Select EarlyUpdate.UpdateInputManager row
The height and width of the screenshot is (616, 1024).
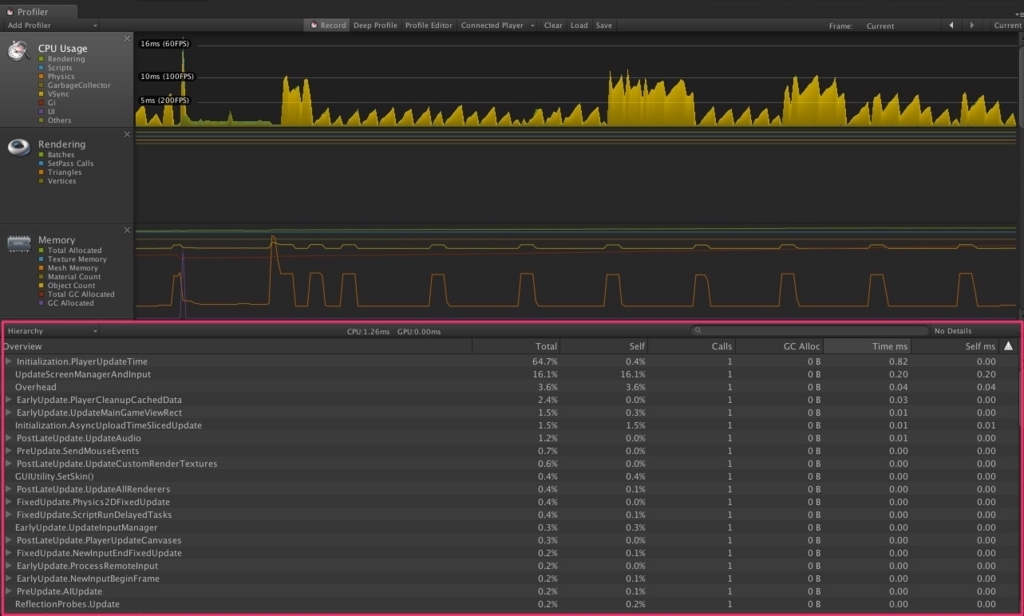(x=511, y=528)
